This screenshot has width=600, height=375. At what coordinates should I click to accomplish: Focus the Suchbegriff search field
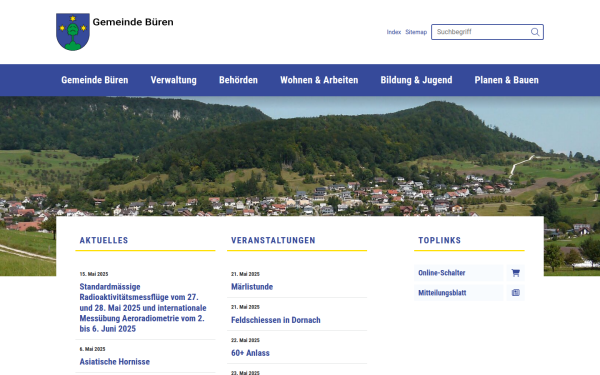pos(487,32)
